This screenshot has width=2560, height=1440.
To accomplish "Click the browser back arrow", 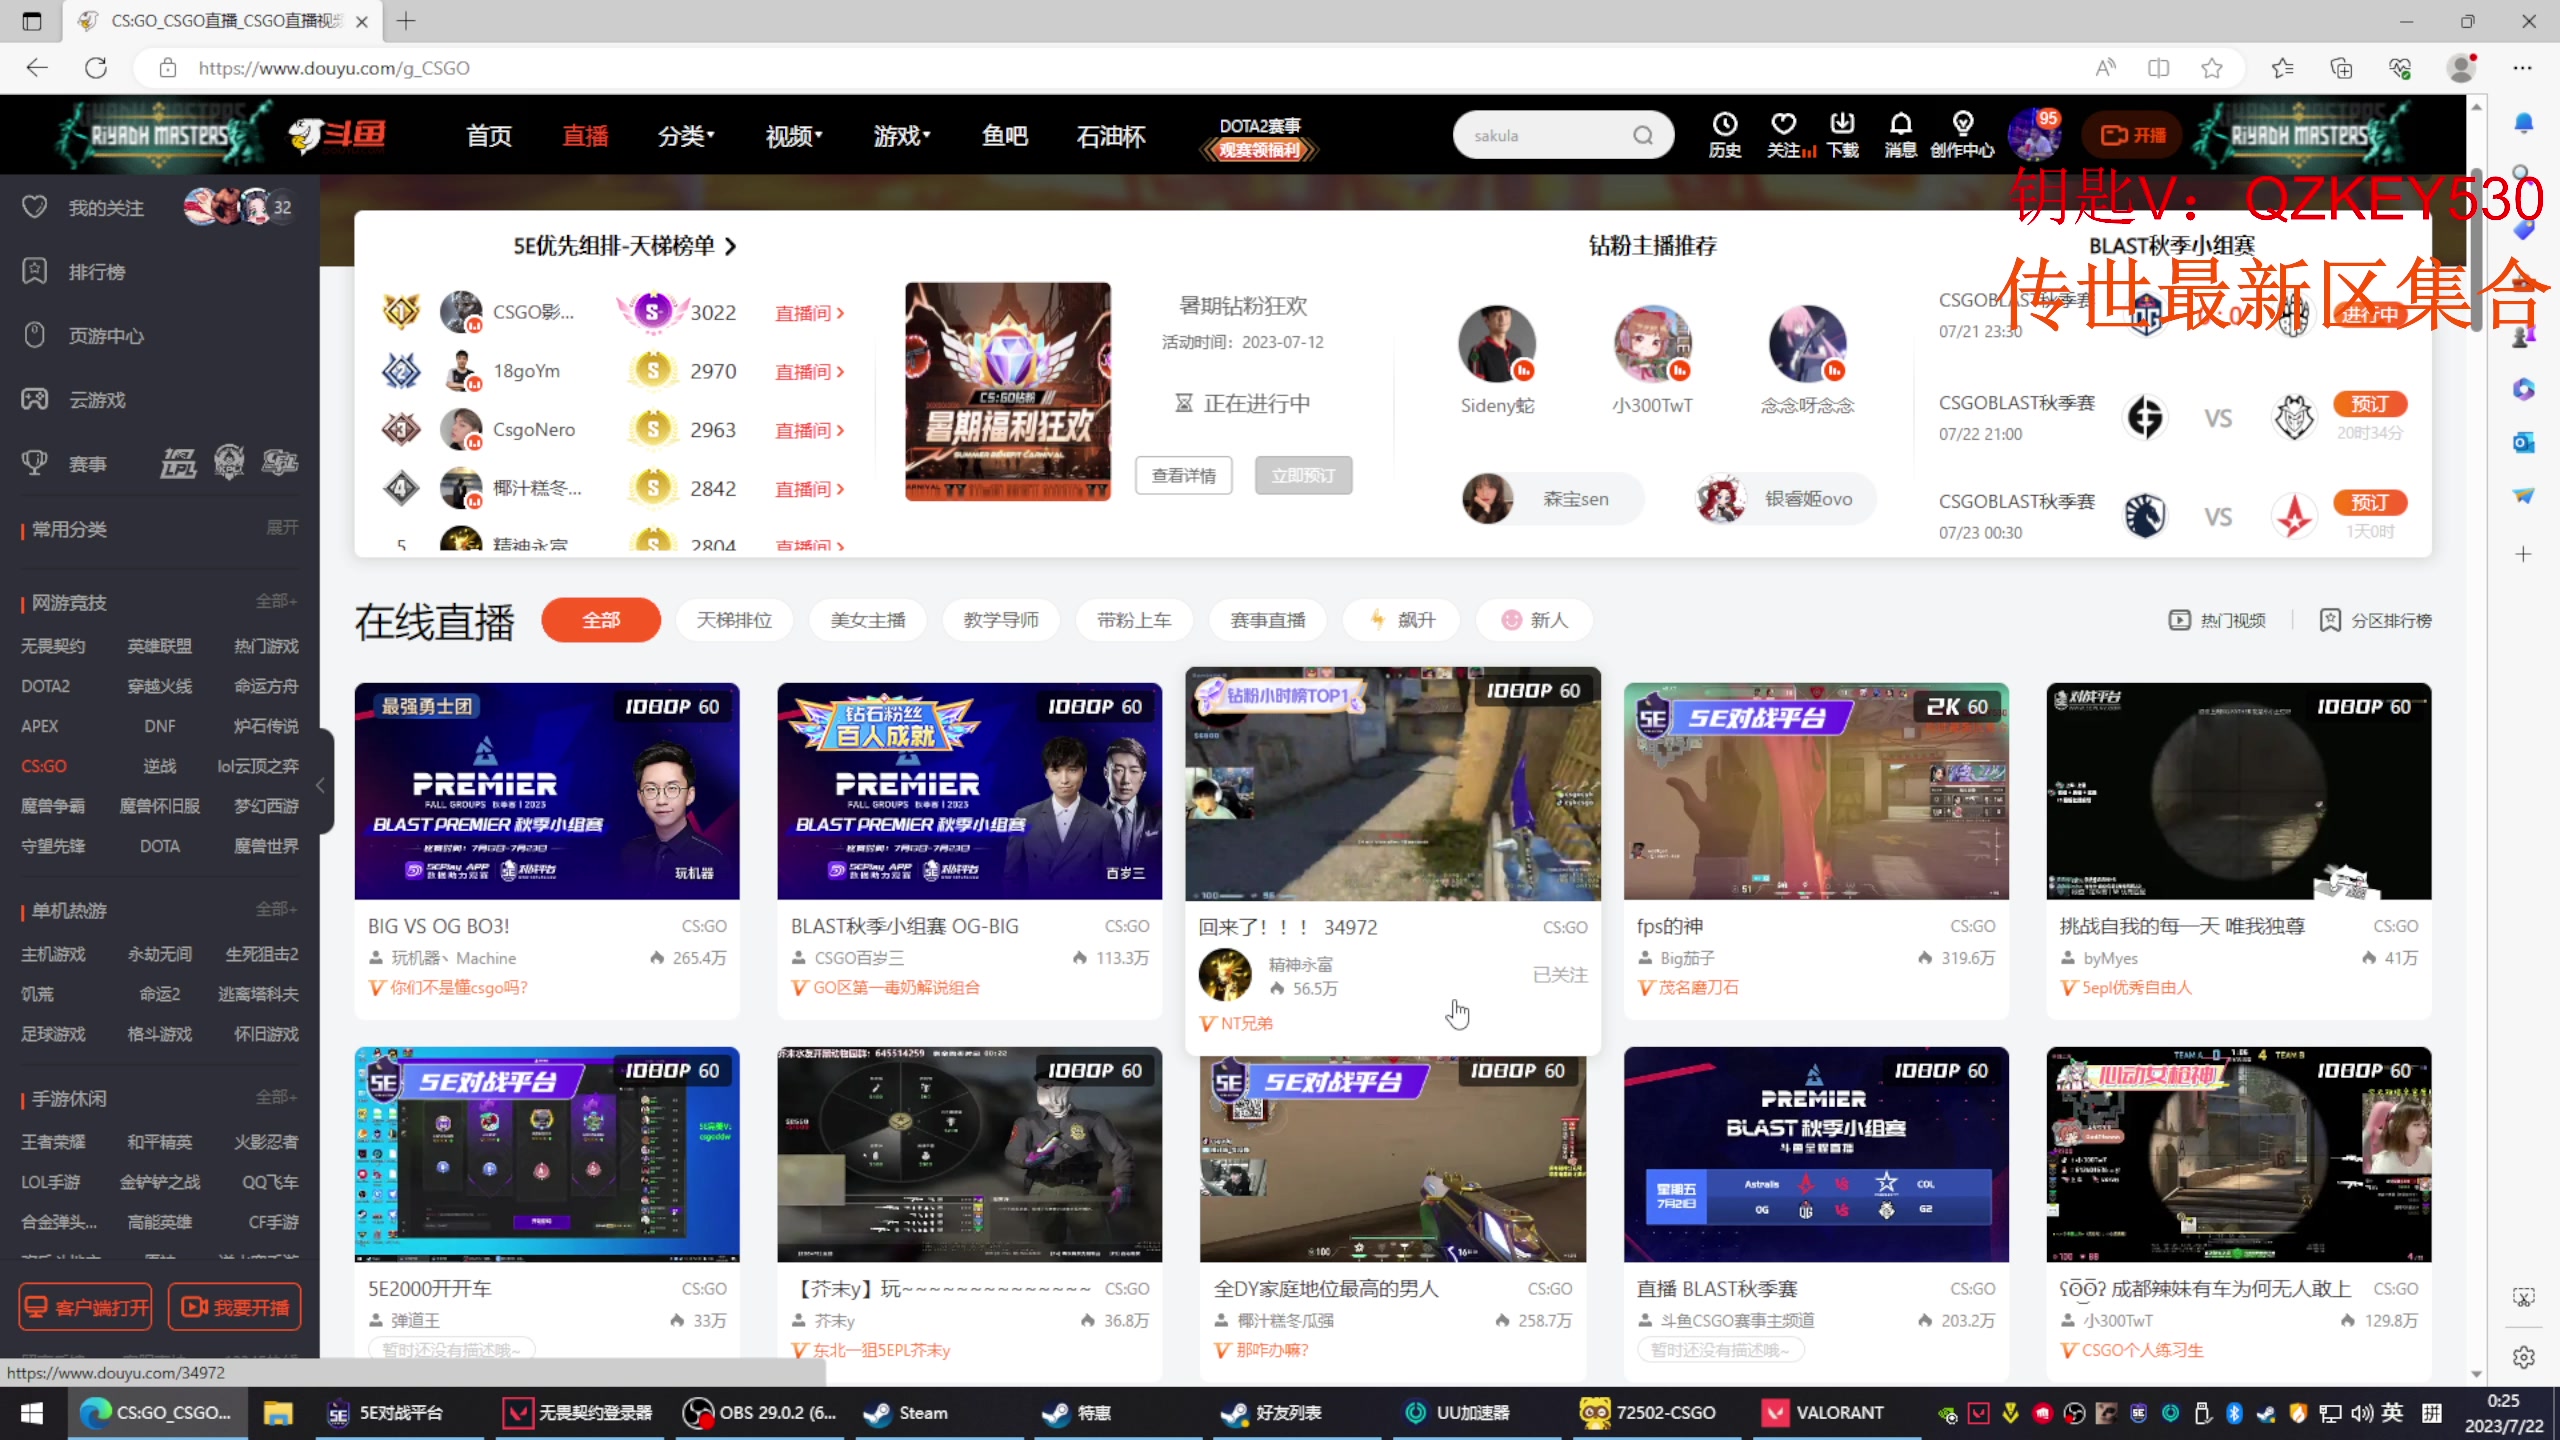I will pyautogui.click(x=37, y=68).
